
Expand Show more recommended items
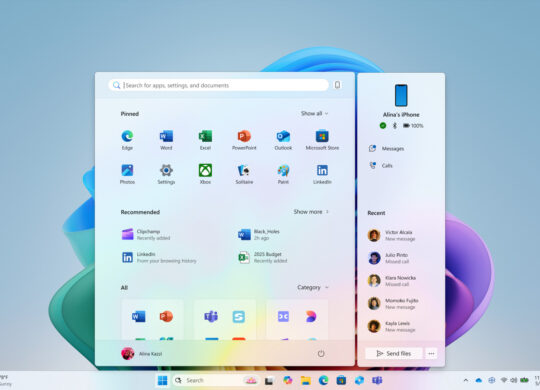coord(311,212)
